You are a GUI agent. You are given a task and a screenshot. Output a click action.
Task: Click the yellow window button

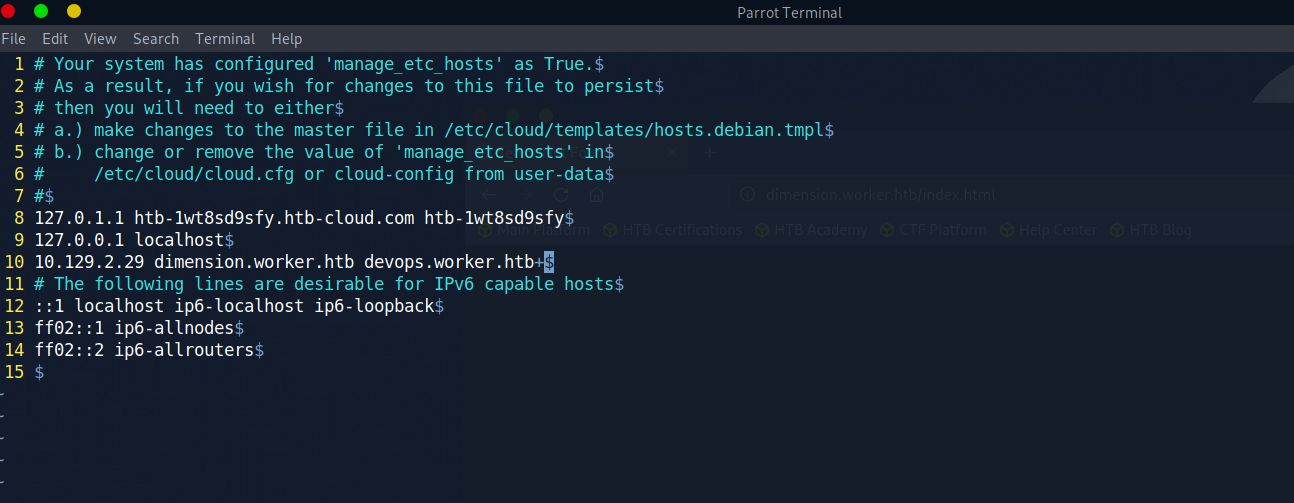pyautogui.click(x=74, y=11)
